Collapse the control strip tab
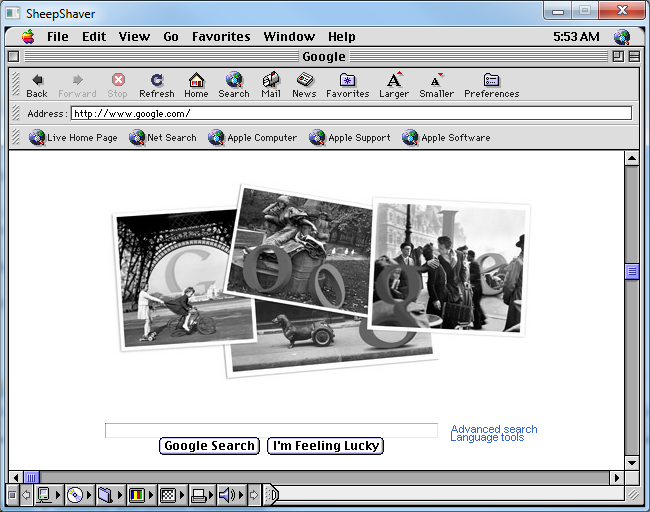 coord(271,495)
